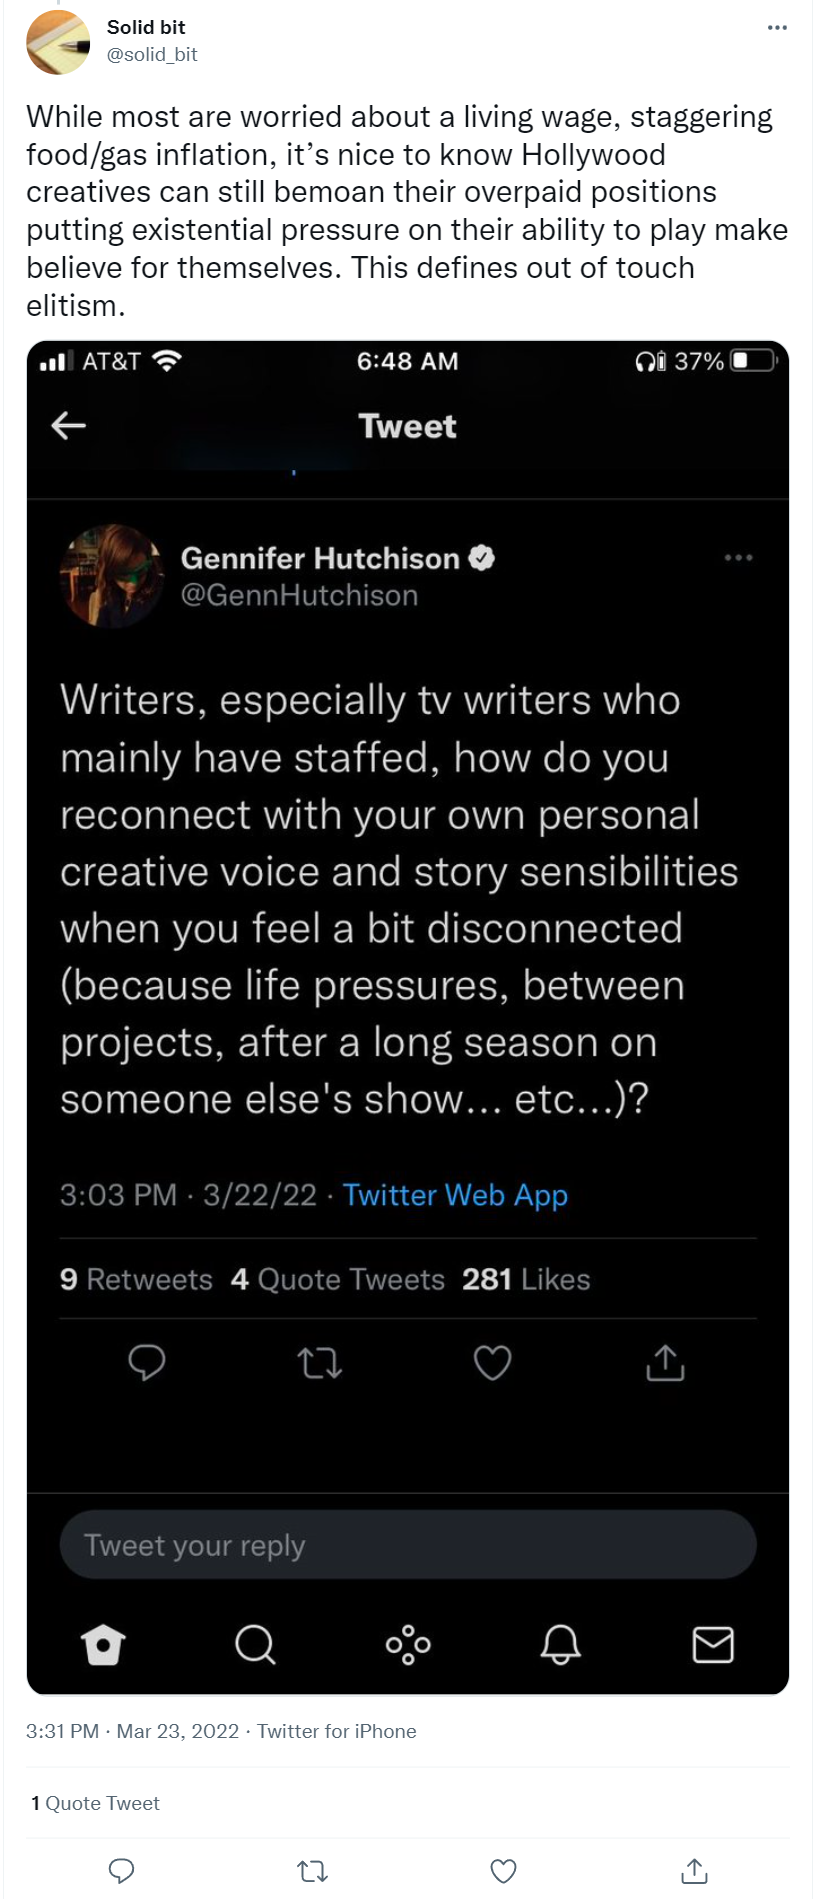Click the share icon below the tweet
814x1899 pixels.
point(695,1871)
